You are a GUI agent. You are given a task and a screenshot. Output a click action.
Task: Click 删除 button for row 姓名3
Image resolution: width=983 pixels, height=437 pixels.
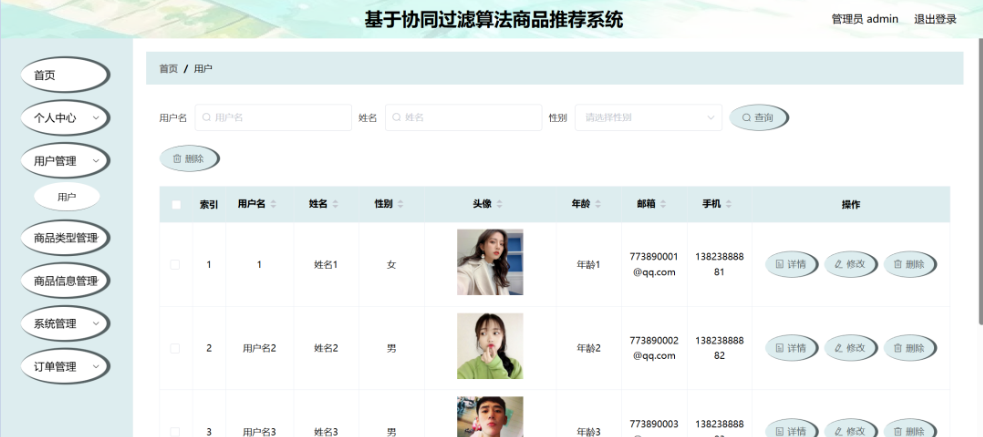click(910, 429)
